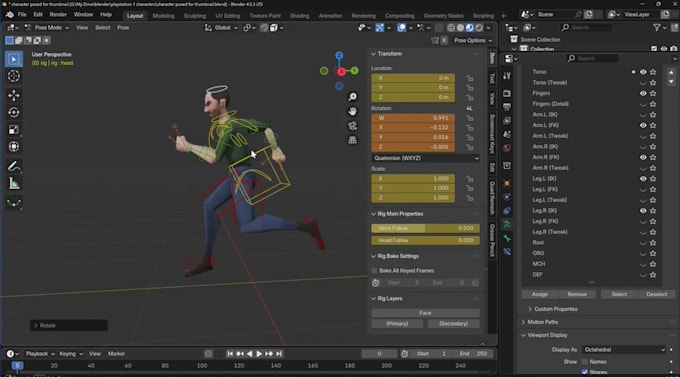The width and height of the screenshot is (680, 377).
Task: Open the Object properties tab icon
Action: click(507, 184)
